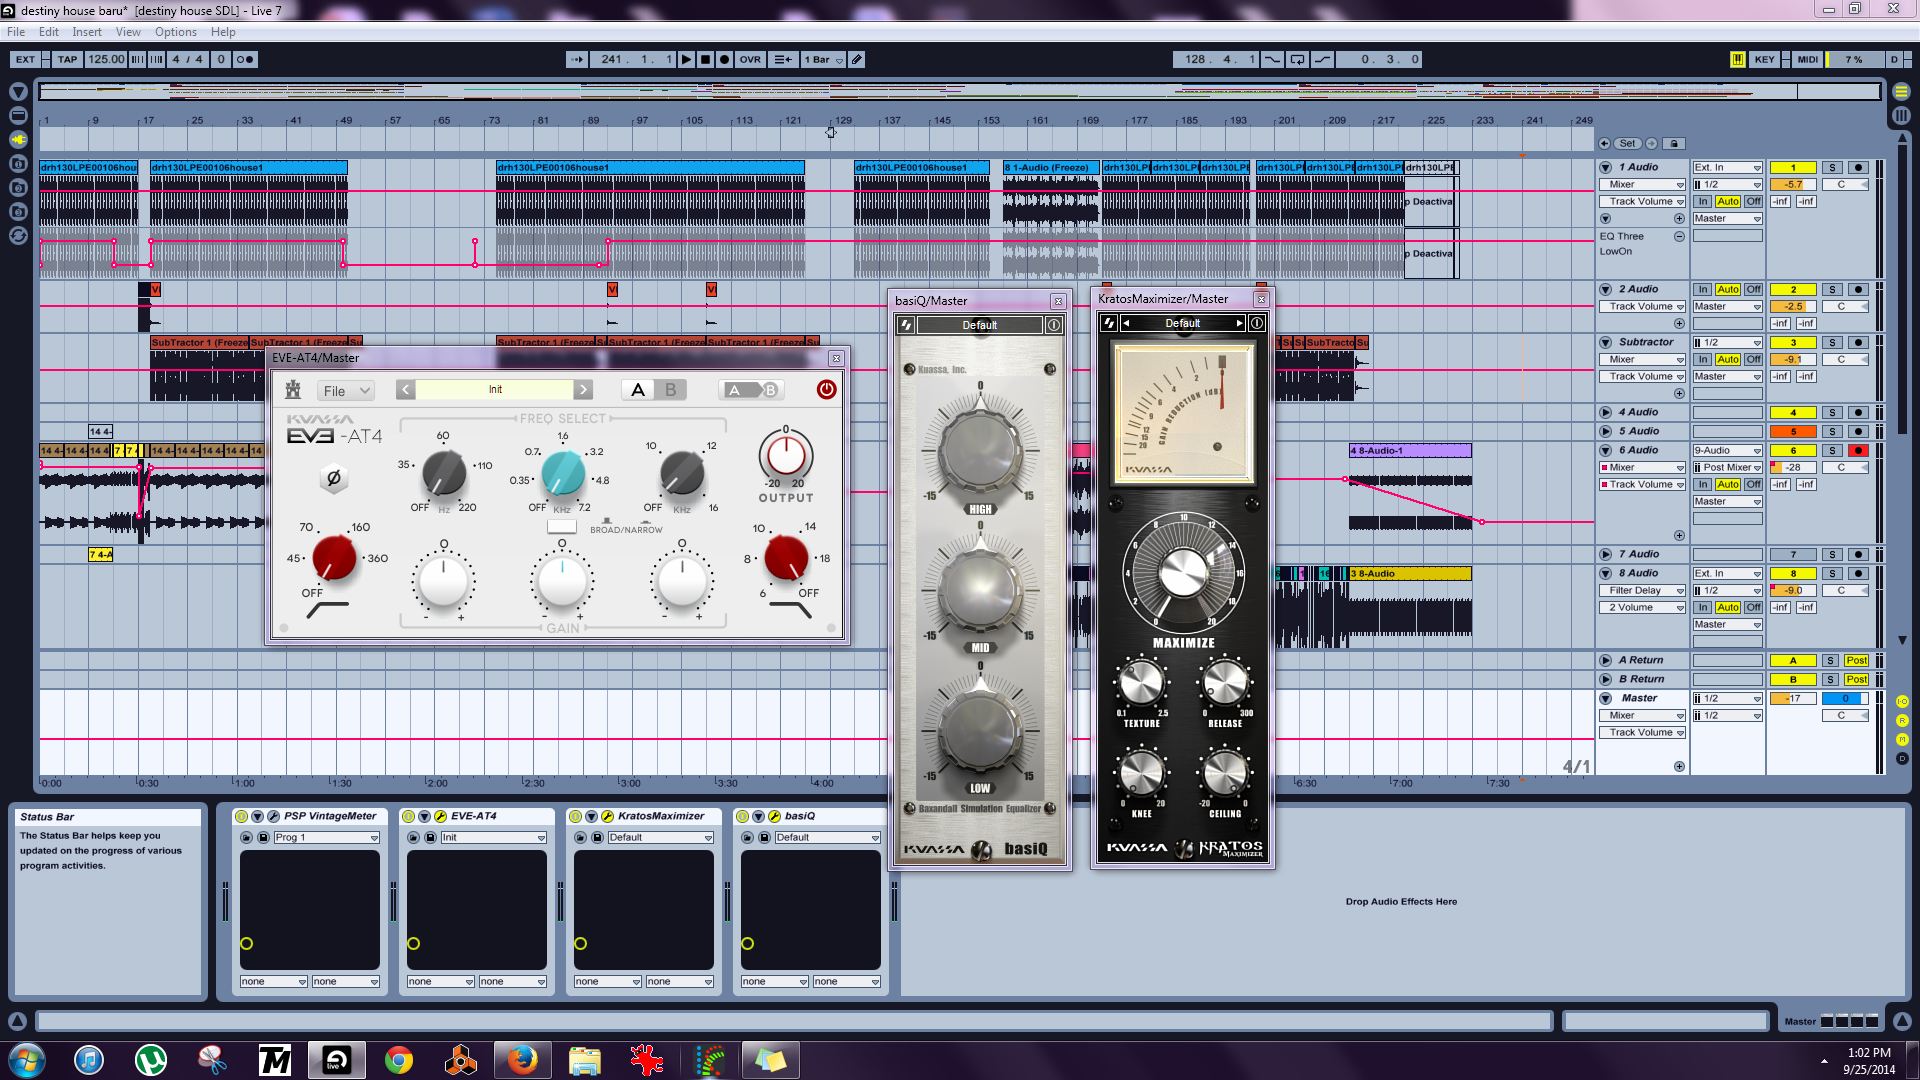Click the basiQ bypass icon near Default
1920x1080 pixels.
tap(906, 325)
